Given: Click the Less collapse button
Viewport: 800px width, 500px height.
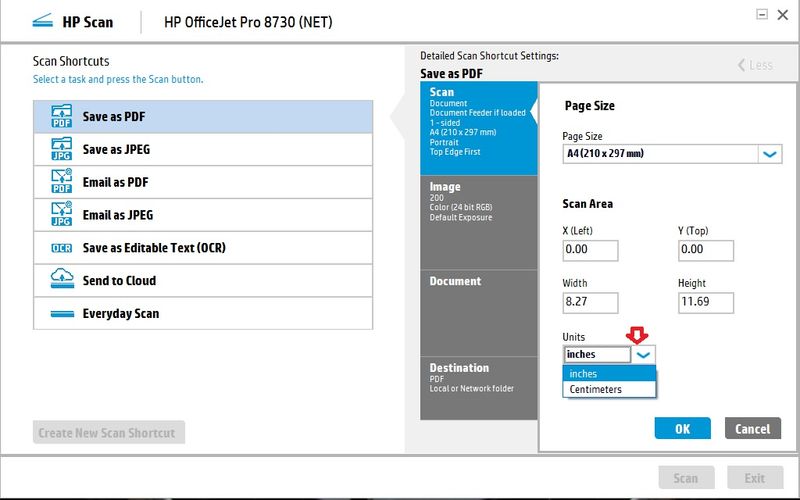Looking at the screenshot, I should tap(756, 65).
